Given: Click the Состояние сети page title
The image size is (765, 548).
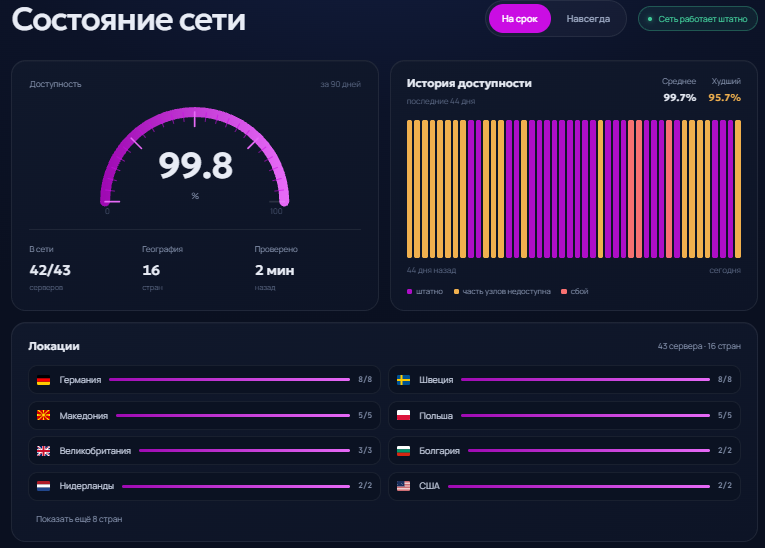Looking at the screenshot, I should 129,20.
